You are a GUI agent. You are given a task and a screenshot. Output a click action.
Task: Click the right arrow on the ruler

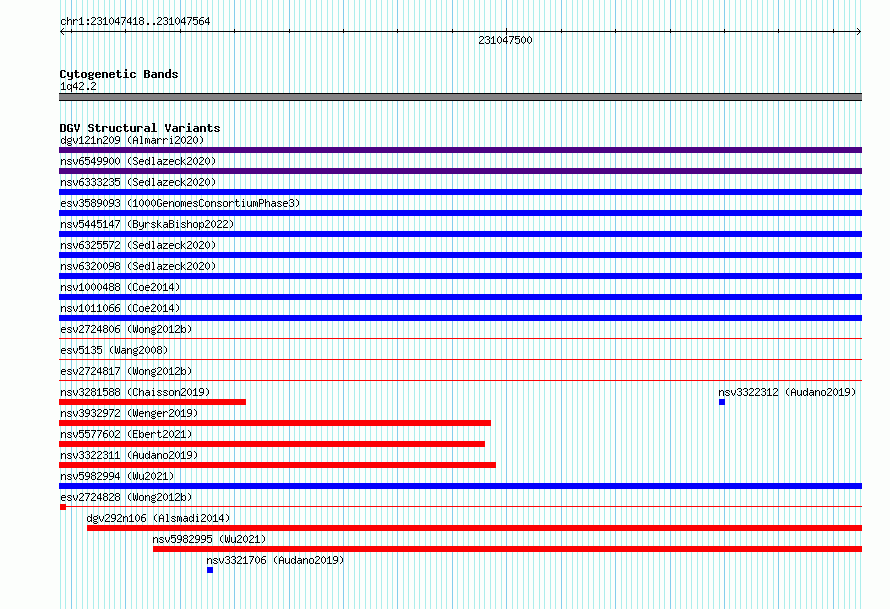pyautogui.click(x=858, y=32)
